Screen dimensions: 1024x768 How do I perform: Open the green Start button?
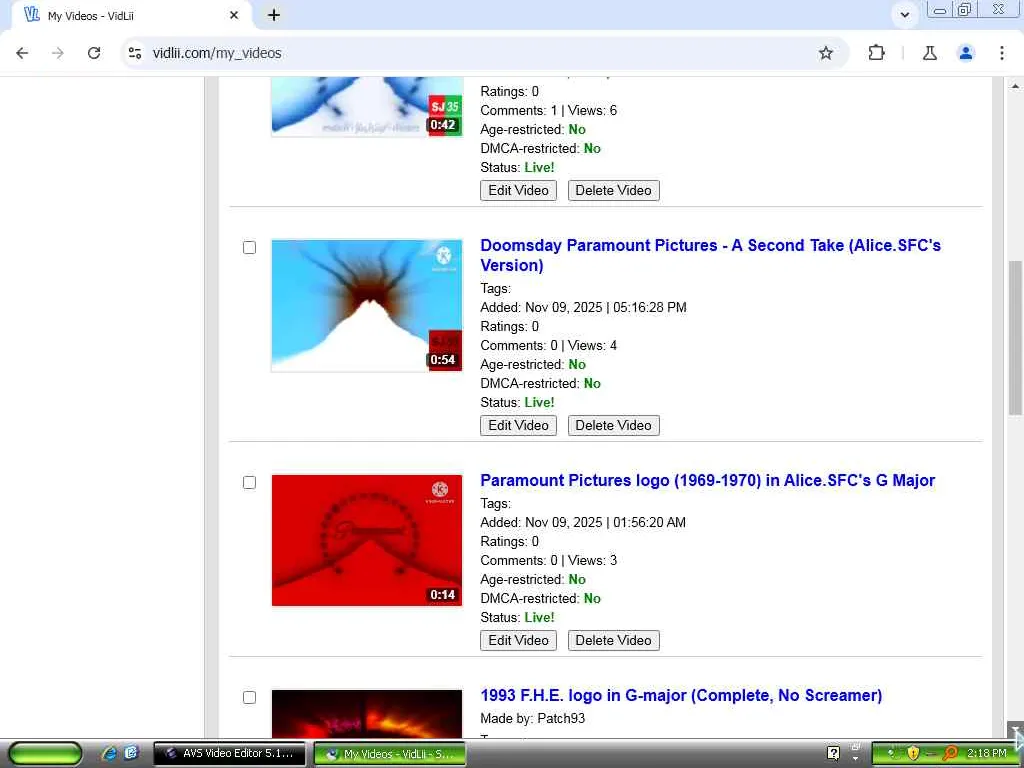pos(44,754)
